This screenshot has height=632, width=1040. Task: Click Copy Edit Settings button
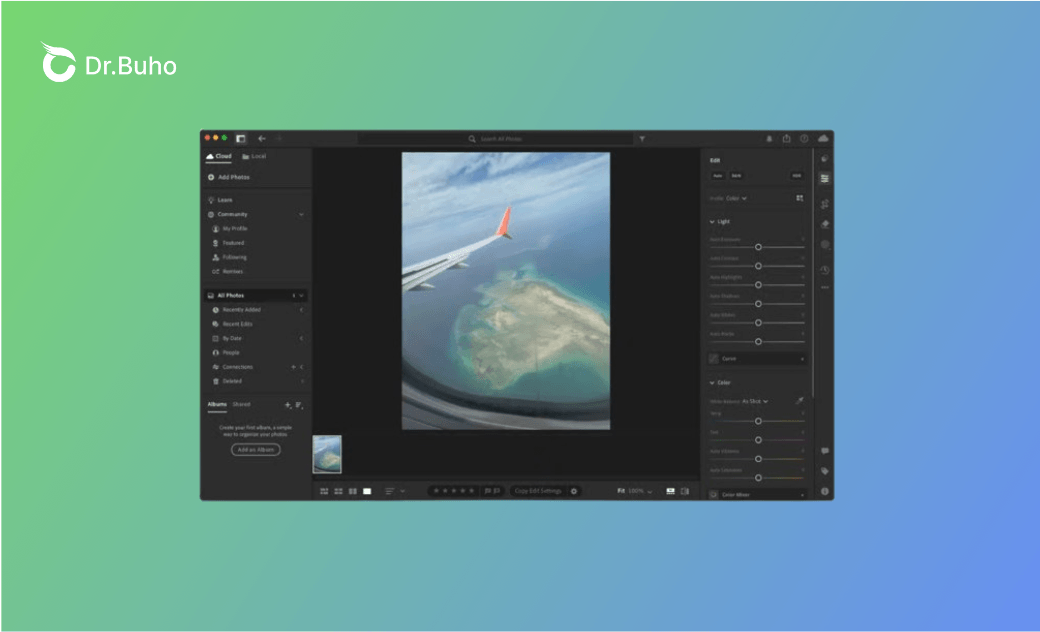[x=537, y=491]
